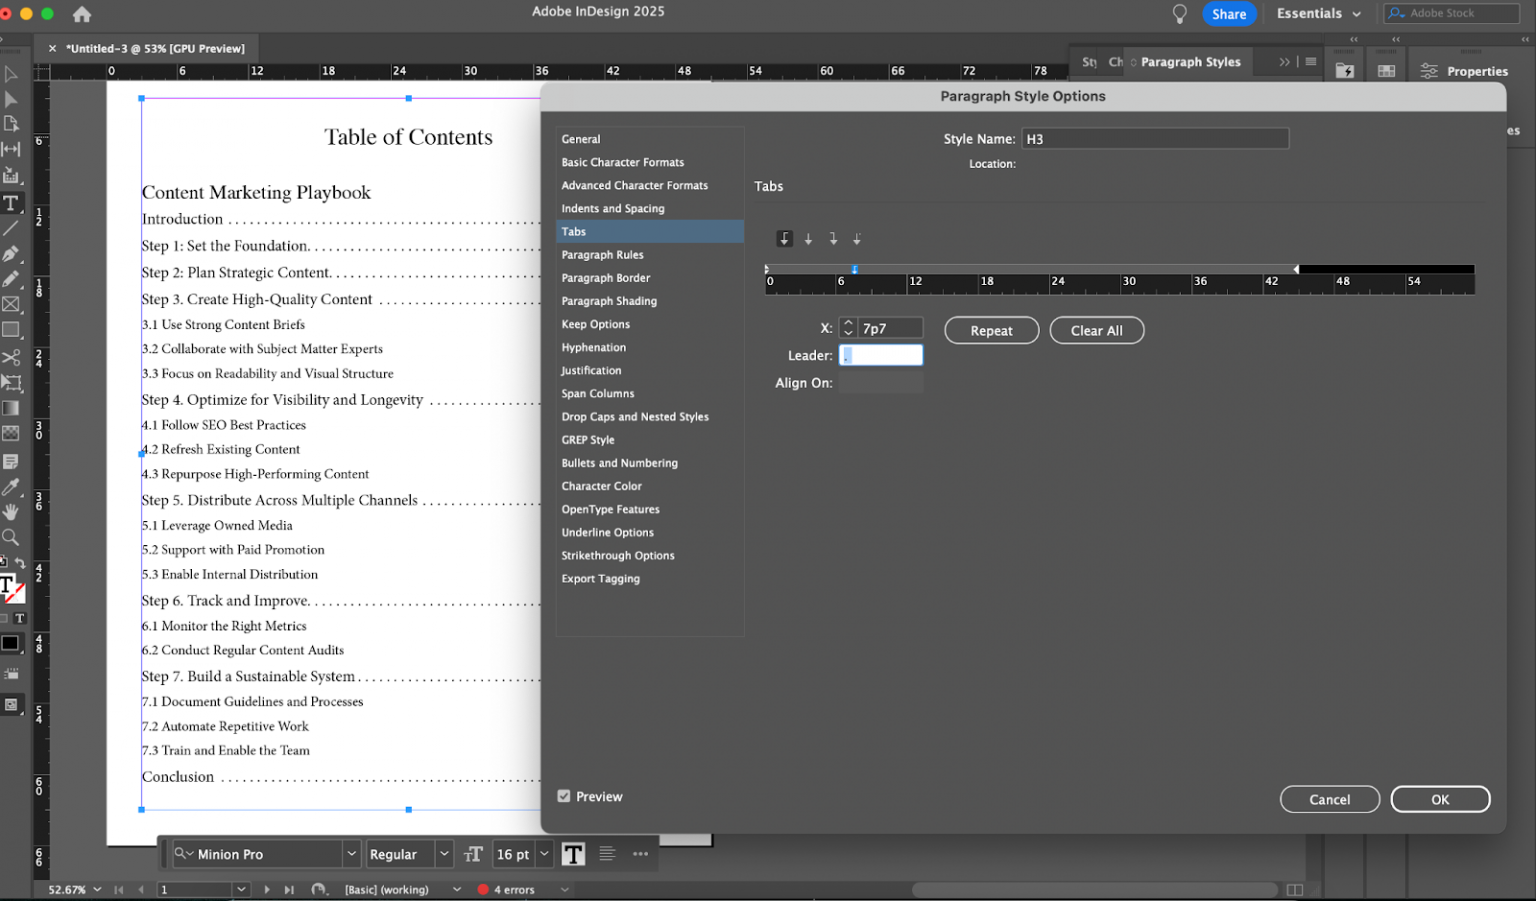Select the Zoom tool magnifier
Viewport: 1536px width, 901px height.
[x=11, y=538]
